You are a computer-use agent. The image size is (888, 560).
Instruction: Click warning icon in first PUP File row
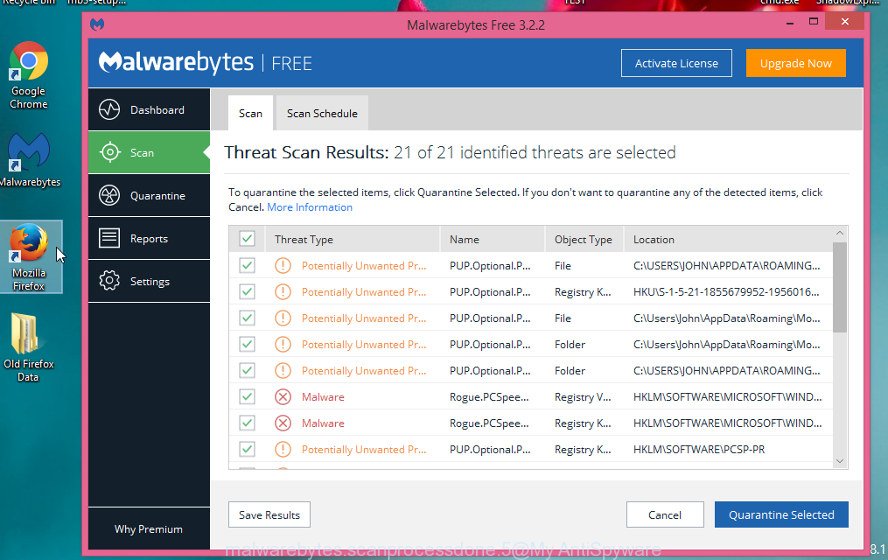(x=283, y=265)
